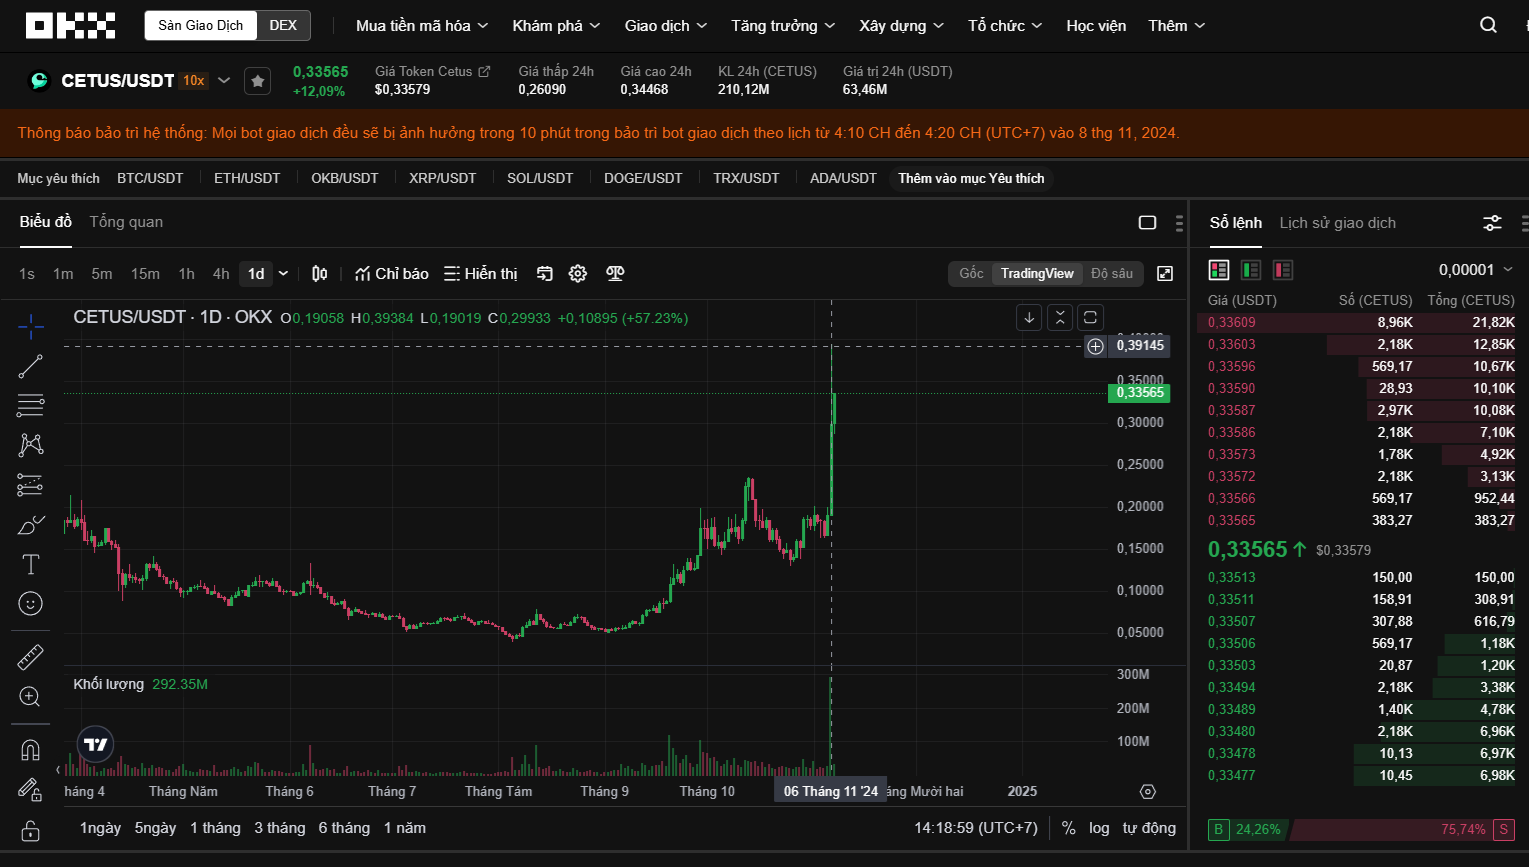
Task: Open the OKX logo home link
Action: click(x=70, y=25)
